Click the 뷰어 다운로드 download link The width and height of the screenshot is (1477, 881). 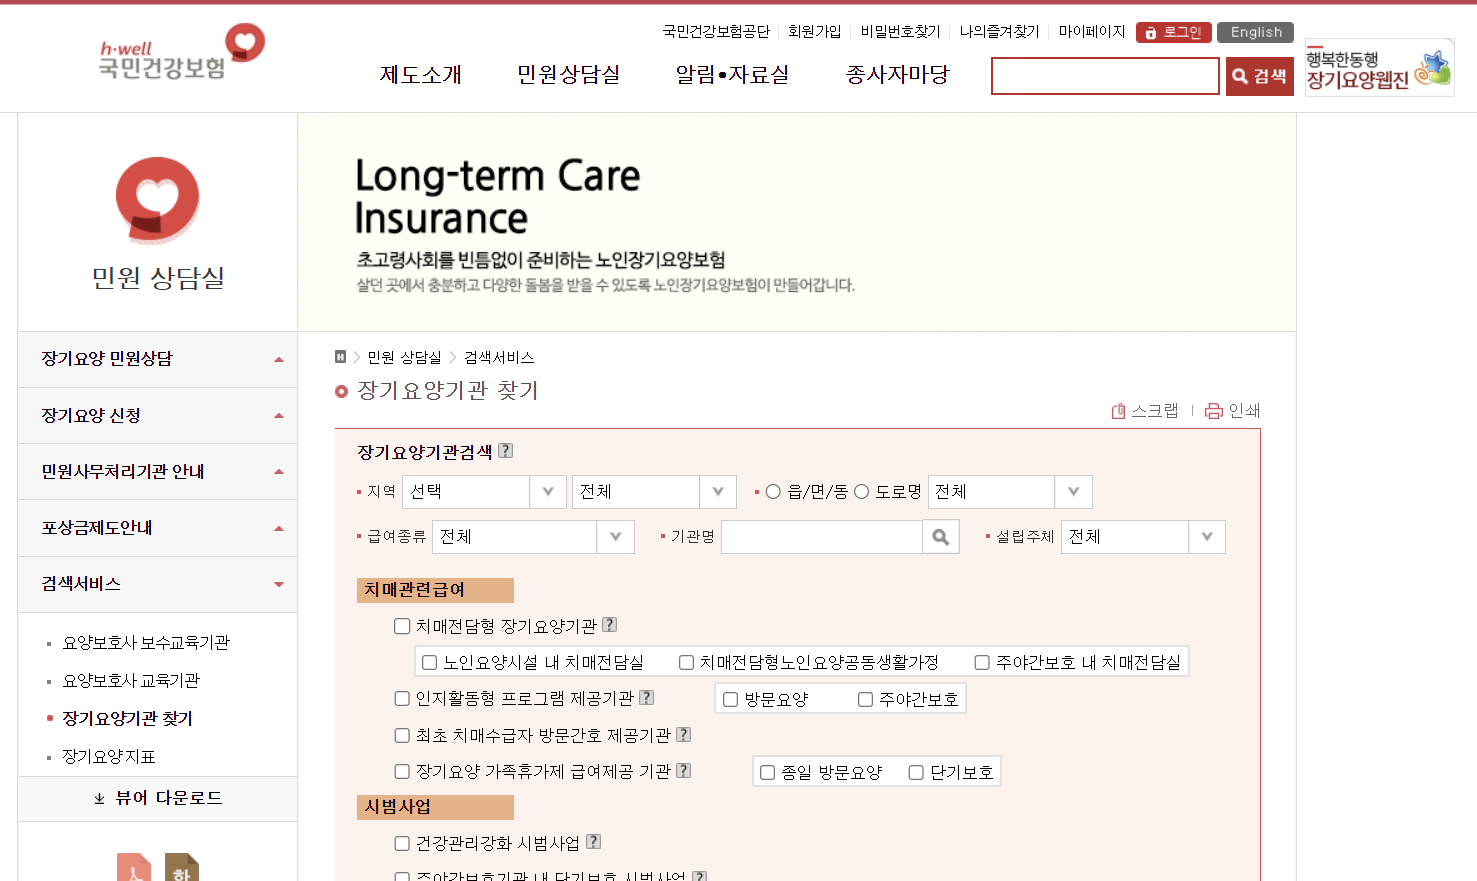tap(157, 798)
